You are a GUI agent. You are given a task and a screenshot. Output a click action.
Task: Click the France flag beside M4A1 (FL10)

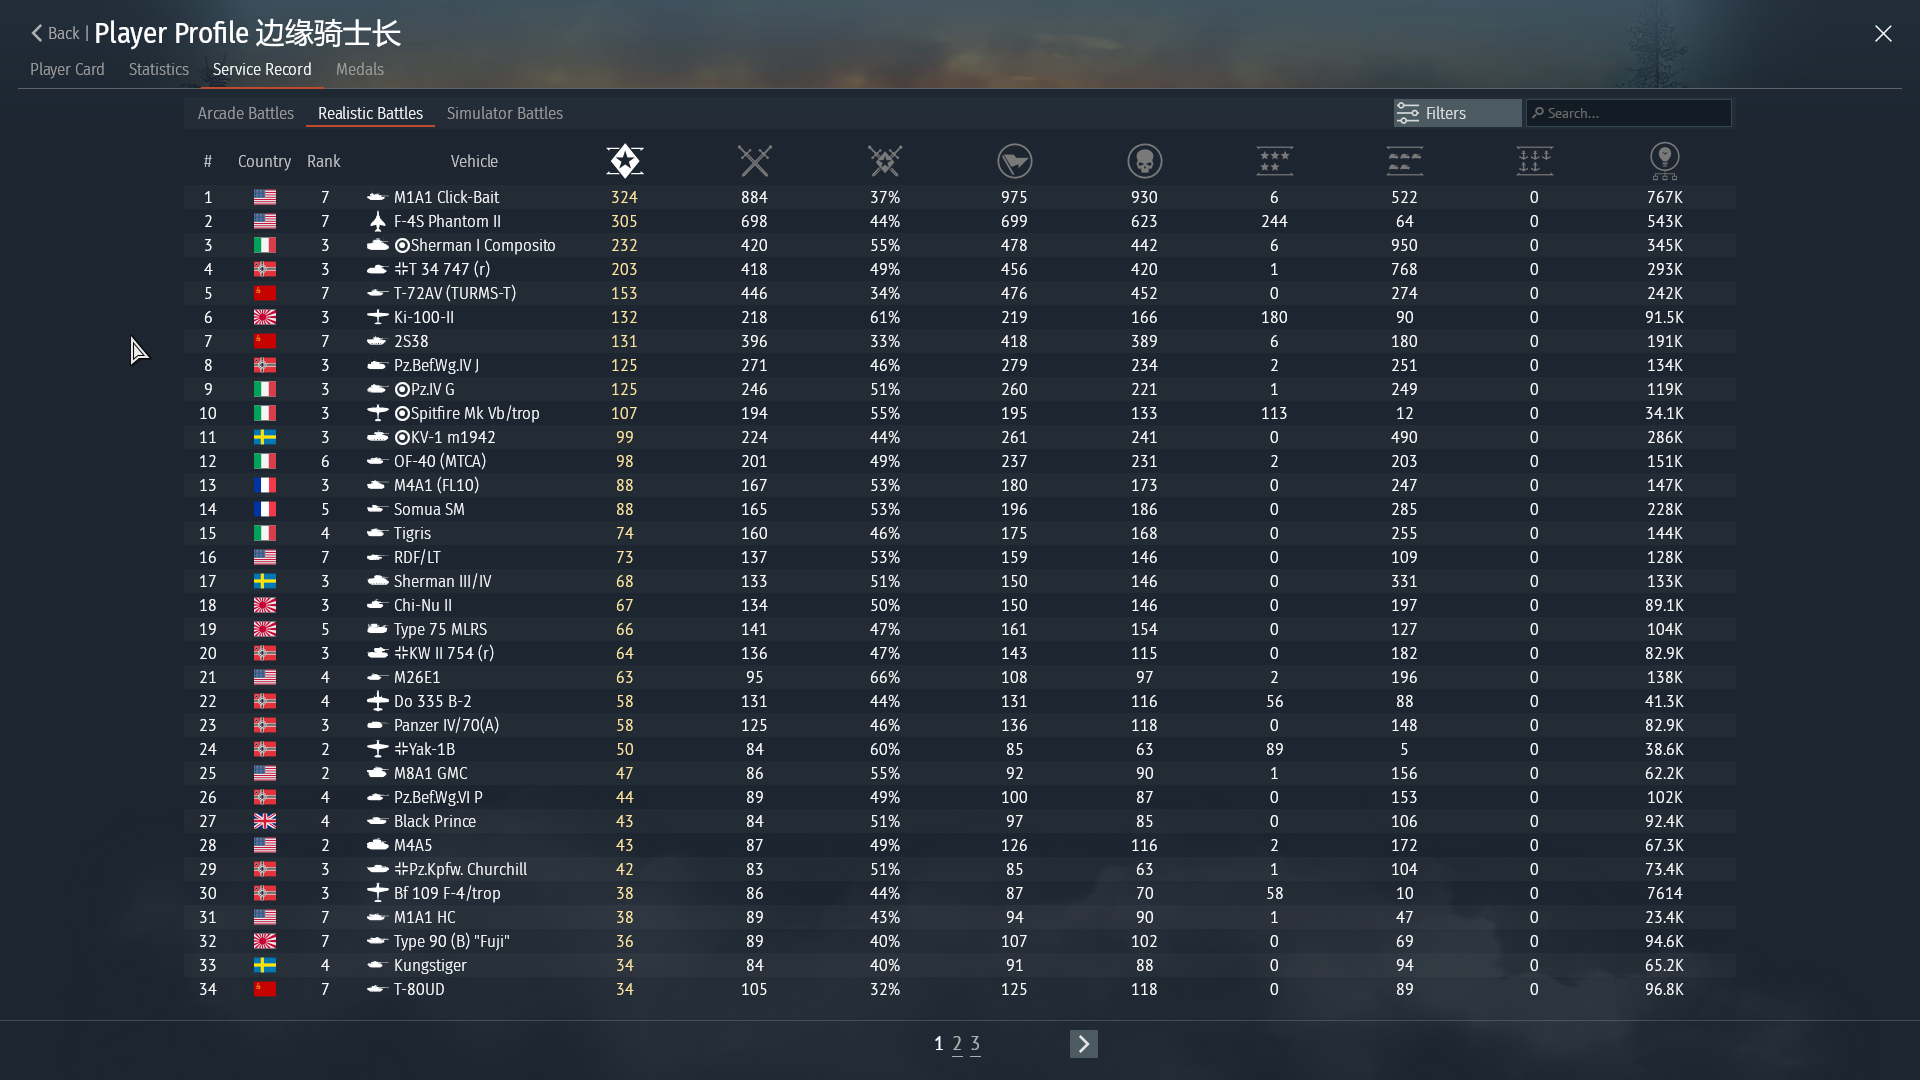(x=264, y=485)
